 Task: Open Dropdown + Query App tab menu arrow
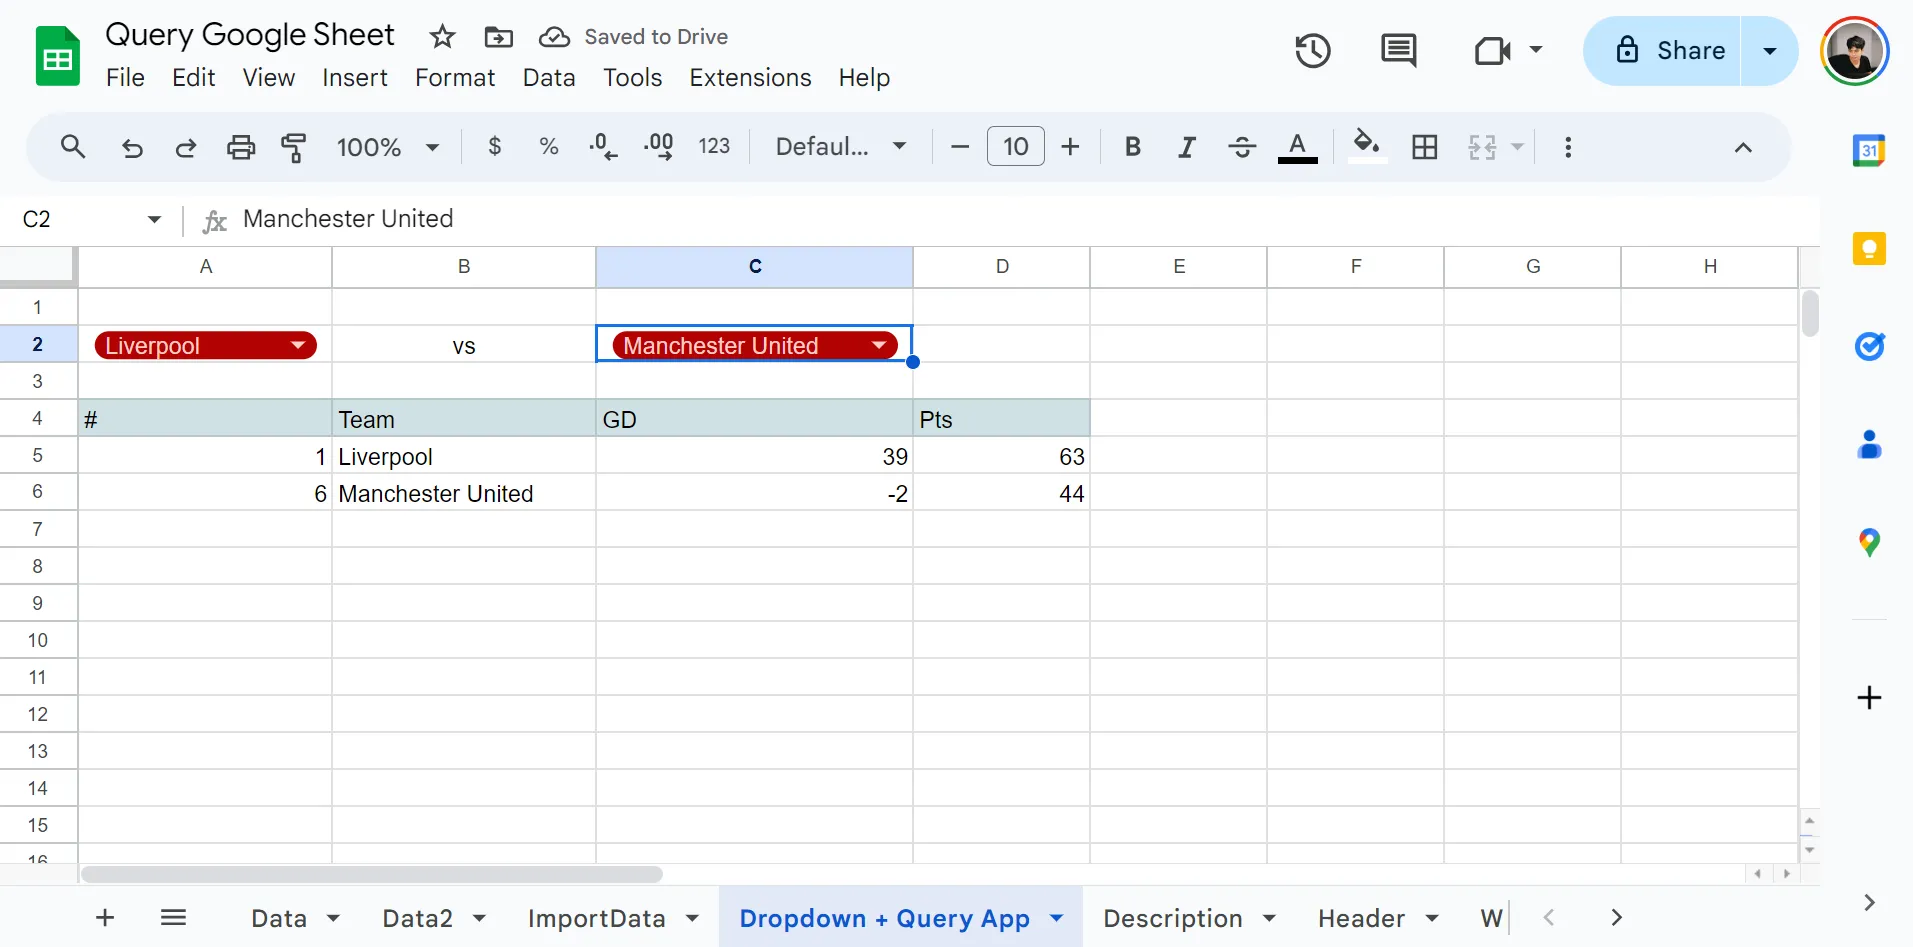1056,917
